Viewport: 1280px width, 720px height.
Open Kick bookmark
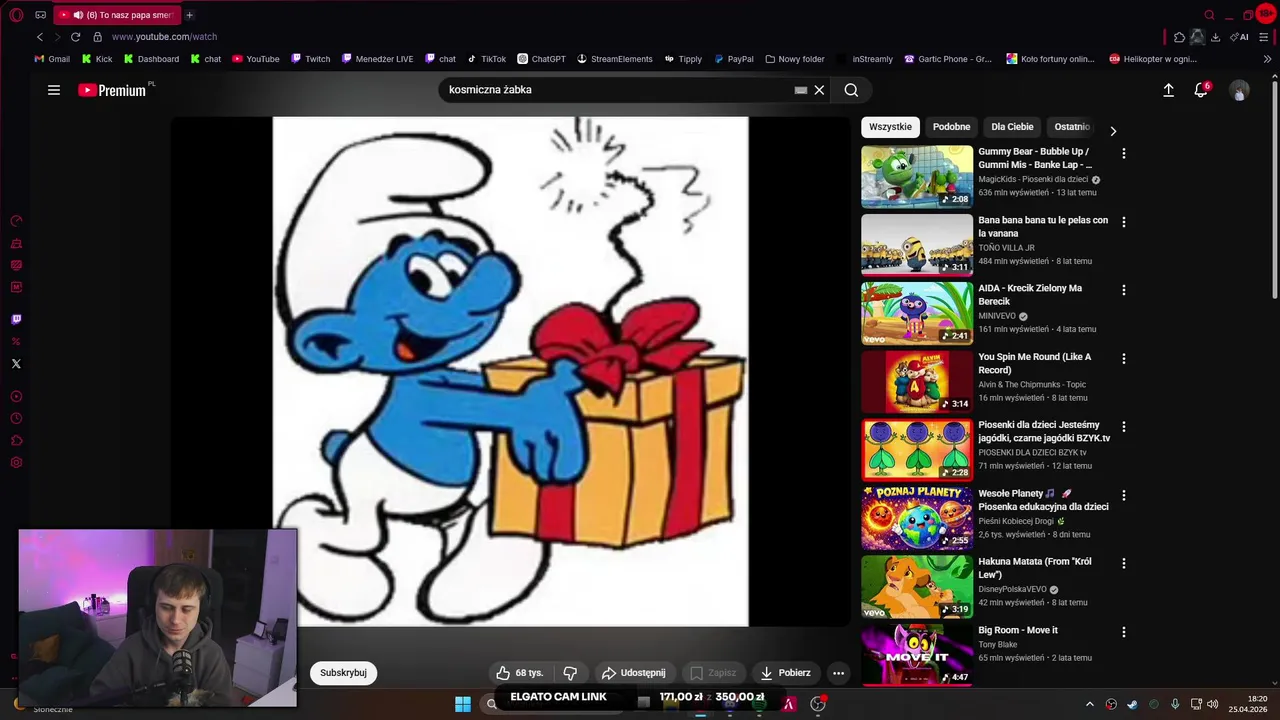pos(97,59)
